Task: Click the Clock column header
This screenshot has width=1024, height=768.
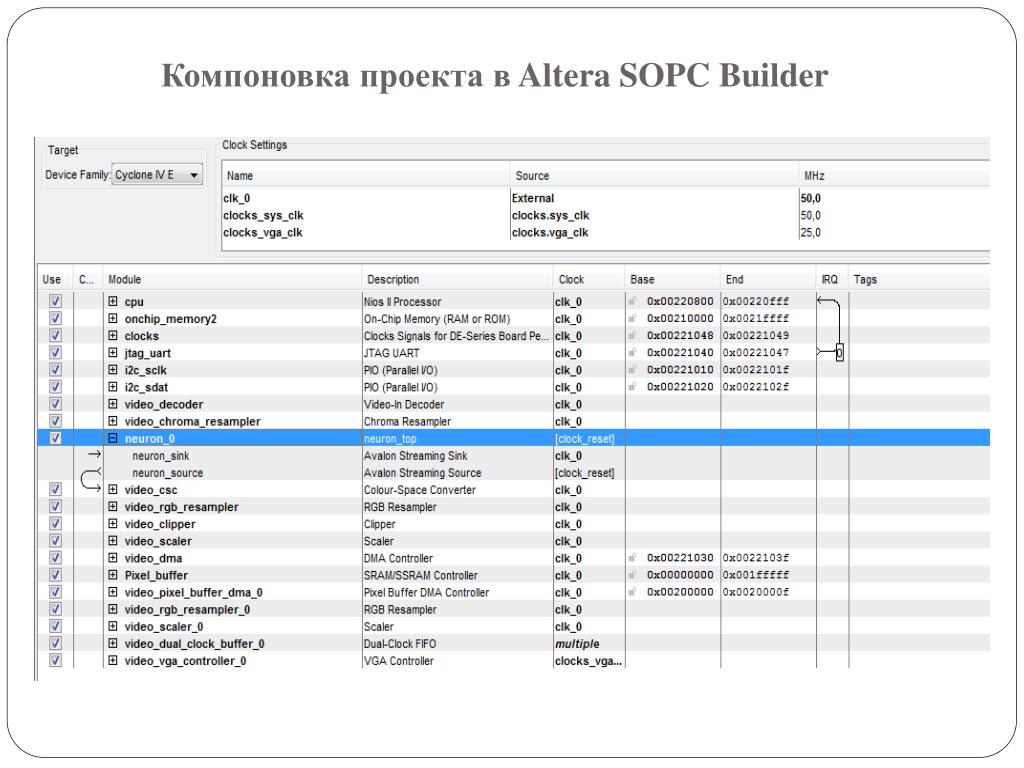Action: coord(589,280)
